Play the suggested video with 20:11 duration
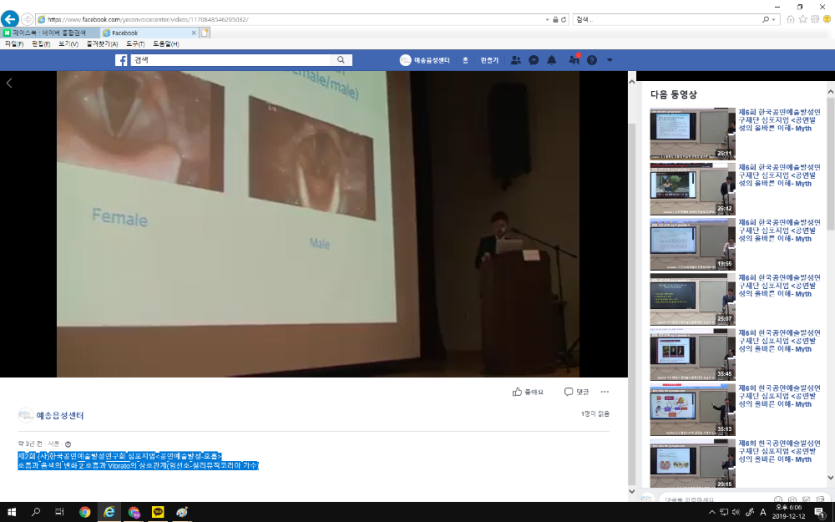 pos(691,133)
